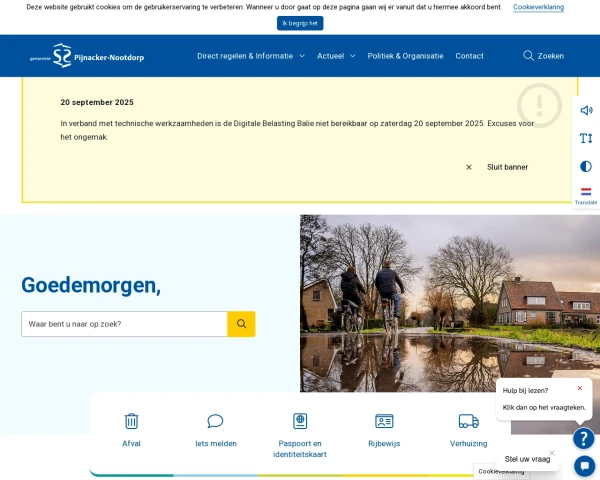Screen dimensions: 600x480
Task: Open the Politiek & Organisatie menu item
Action: click(405, 56)
